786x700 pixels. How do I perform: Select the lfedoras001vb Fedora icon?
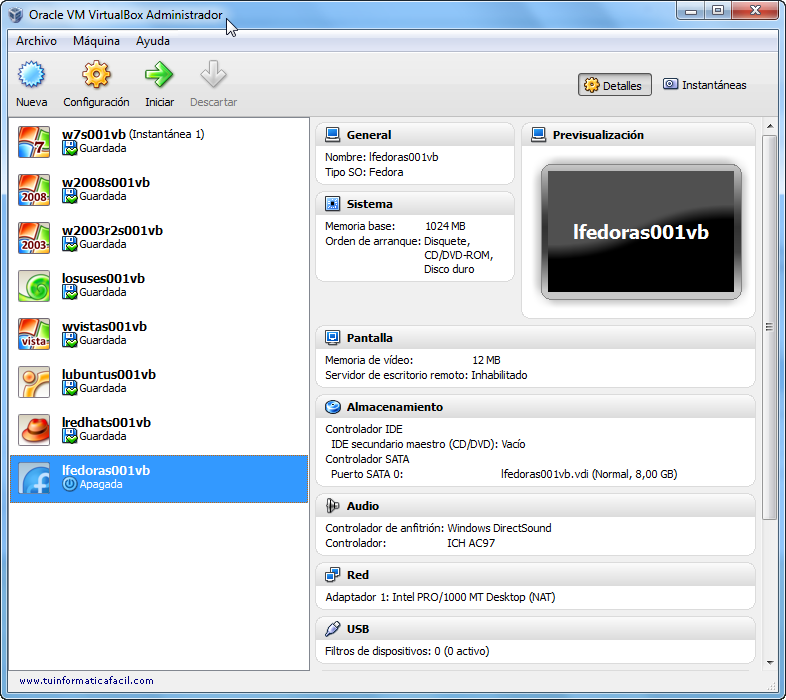pyautogui.click(x=34, y=478)
